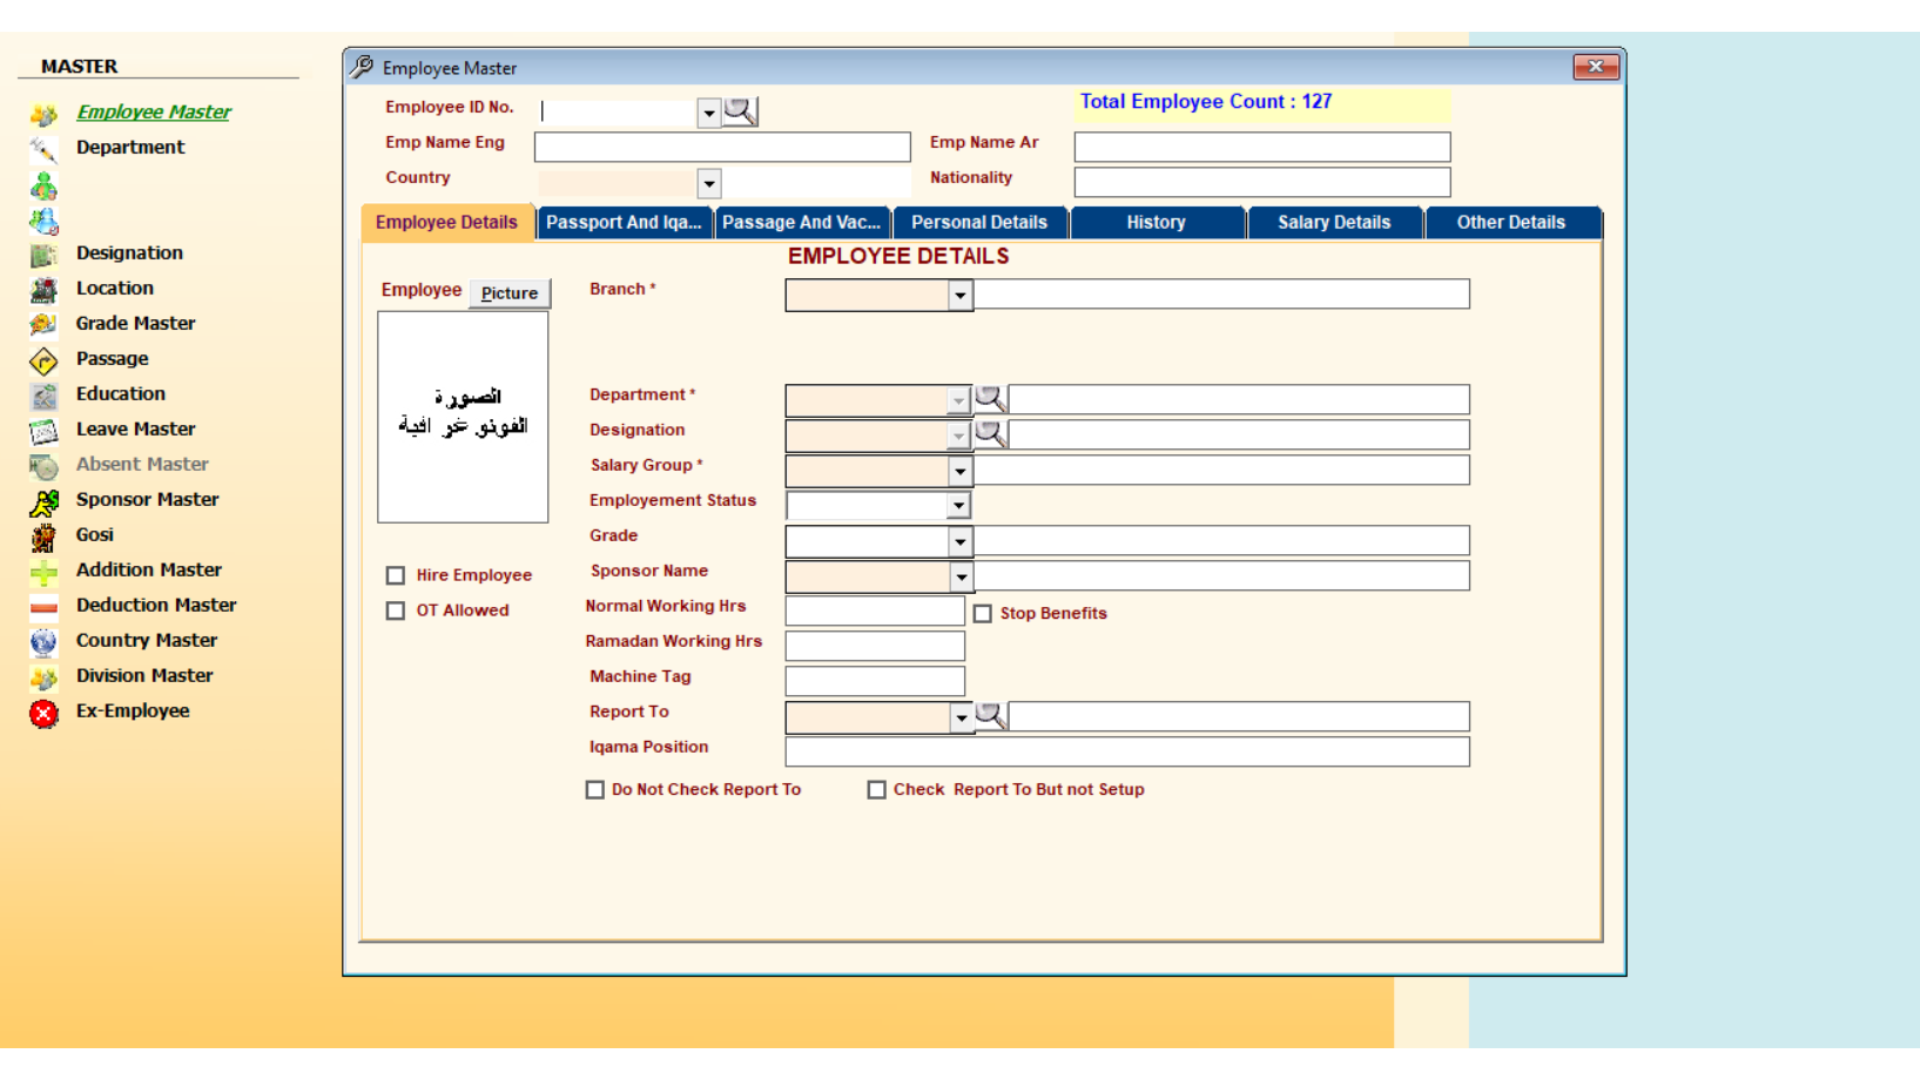This screenshot has height=1080, width=1920.
Task: Open the Personal Details tab
Action: point(979,222)
